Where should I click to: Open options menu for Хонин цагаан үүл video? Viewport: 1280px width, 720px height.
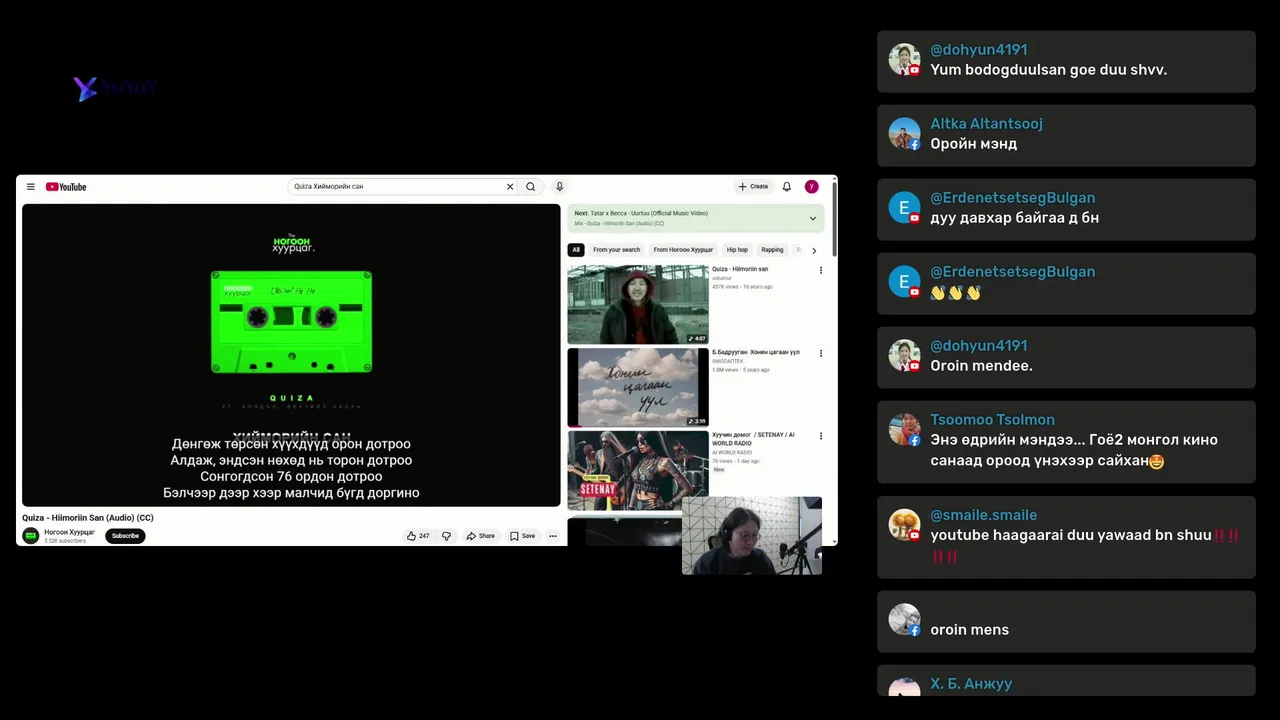(821, 353)
